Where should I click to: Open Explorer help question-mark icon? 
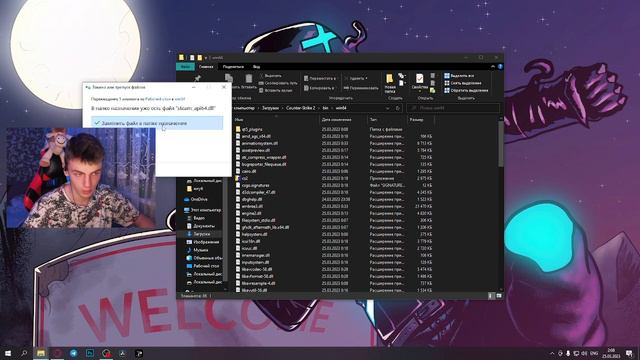coord(500,67)
